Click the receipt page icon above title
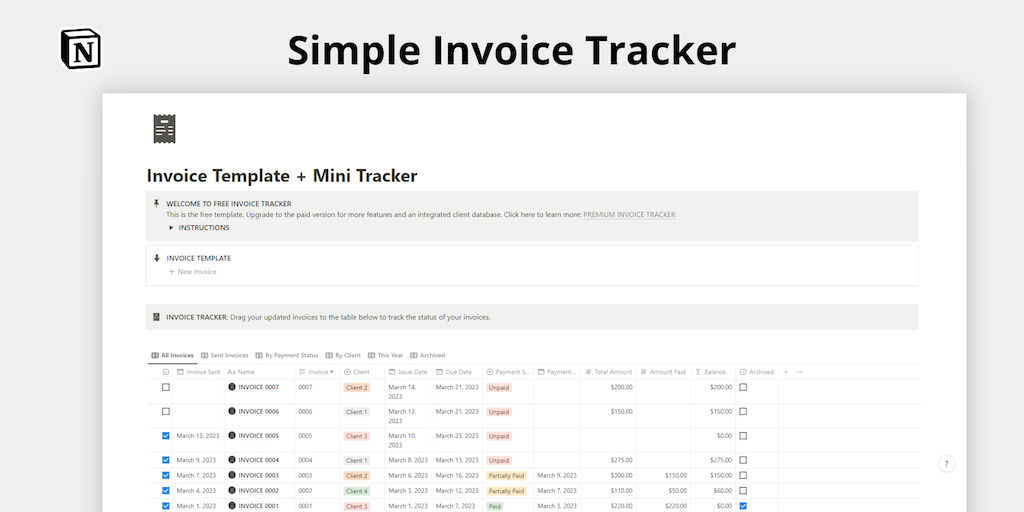Screen dimensions: 1024x512 coord(165,129)
